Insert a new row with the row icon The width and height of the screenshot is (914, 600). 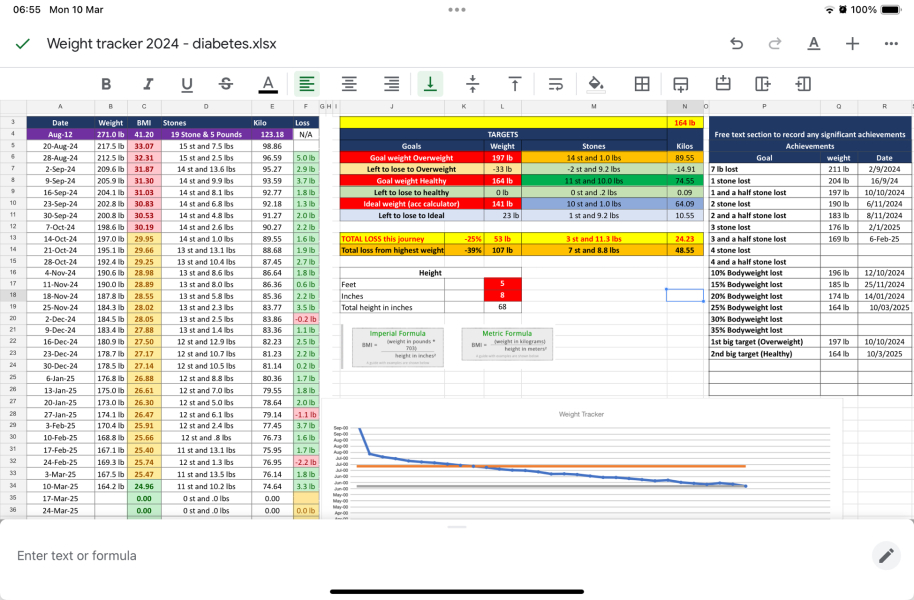723,83
